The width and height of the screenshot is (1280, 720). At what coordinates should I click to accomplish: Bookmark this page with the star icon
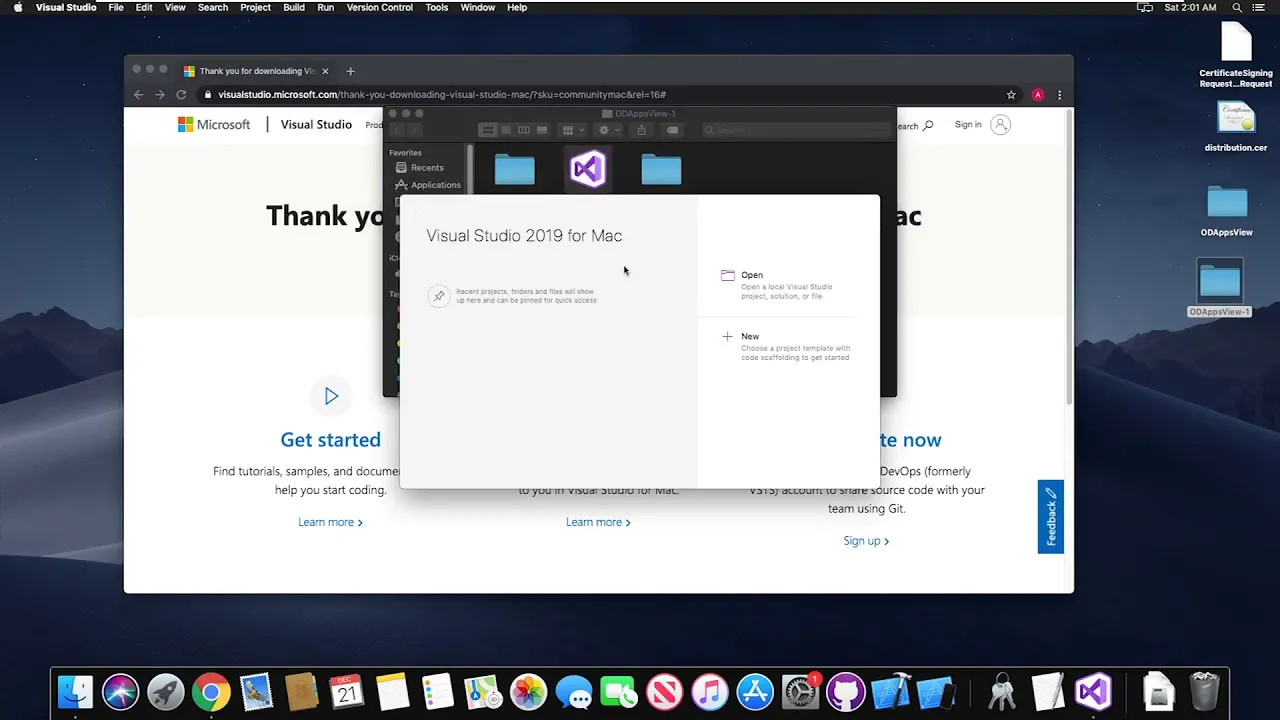click(1011, 95)
